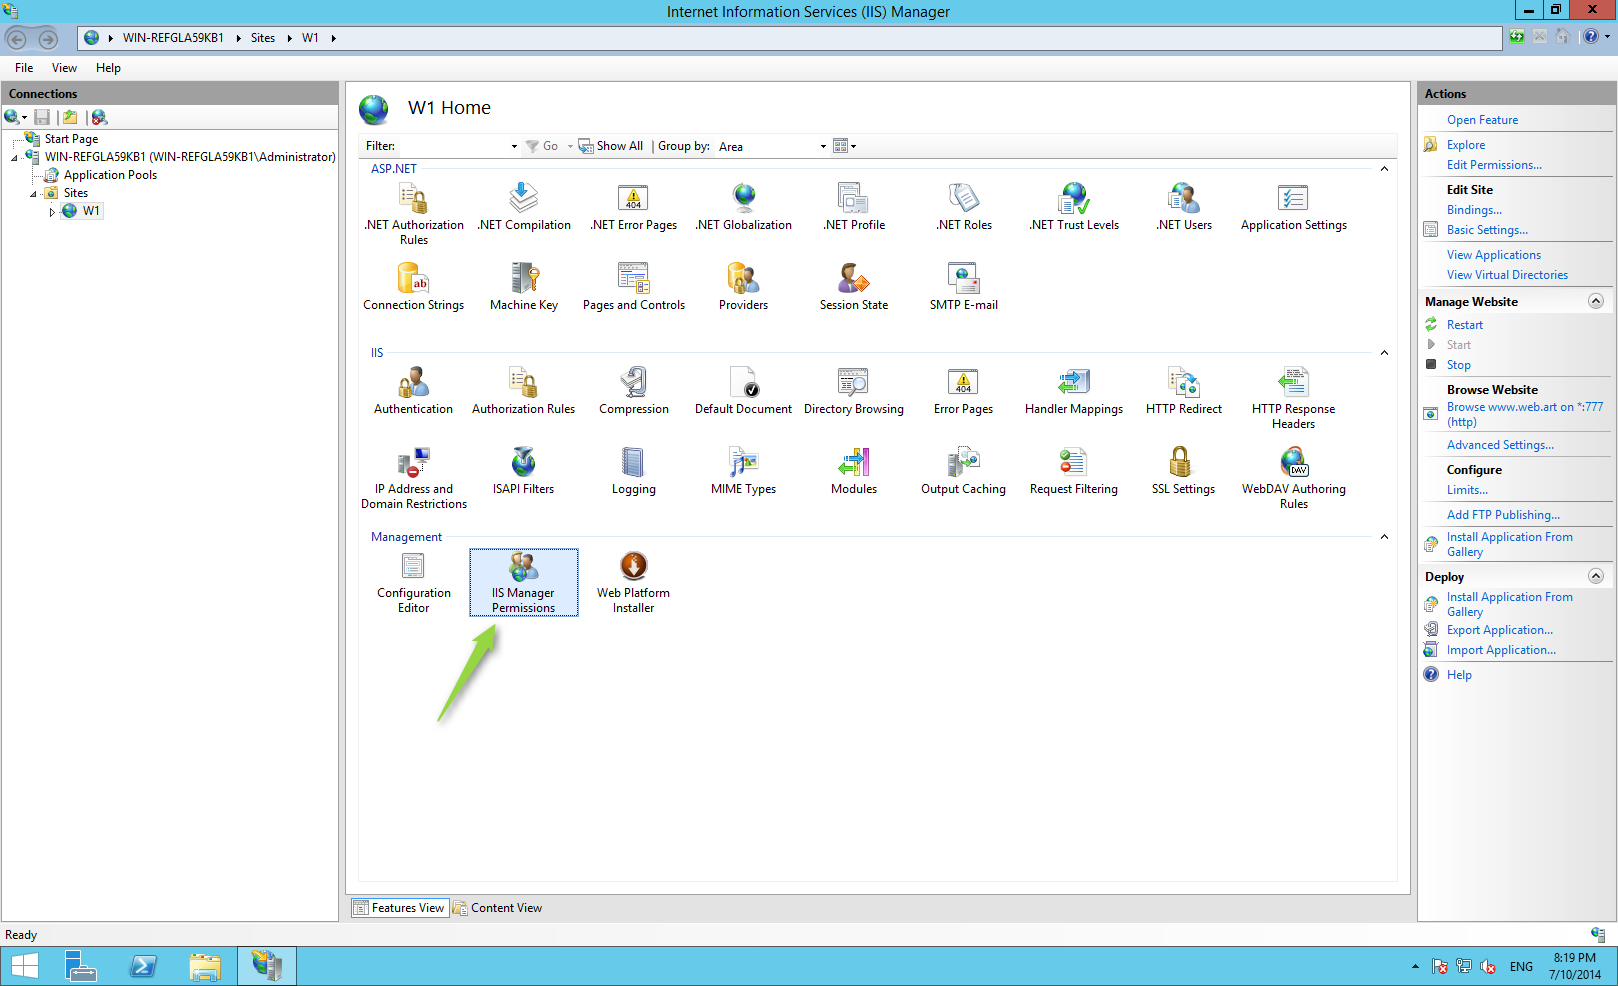Open Request Filtering feature
Screen dimensions: 1618x986
[1074, 471]
